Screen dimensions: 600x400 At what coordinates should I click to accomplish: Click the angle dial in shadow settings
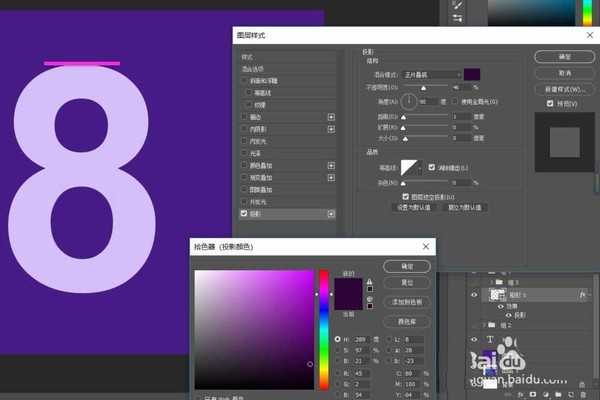[408, 102]
